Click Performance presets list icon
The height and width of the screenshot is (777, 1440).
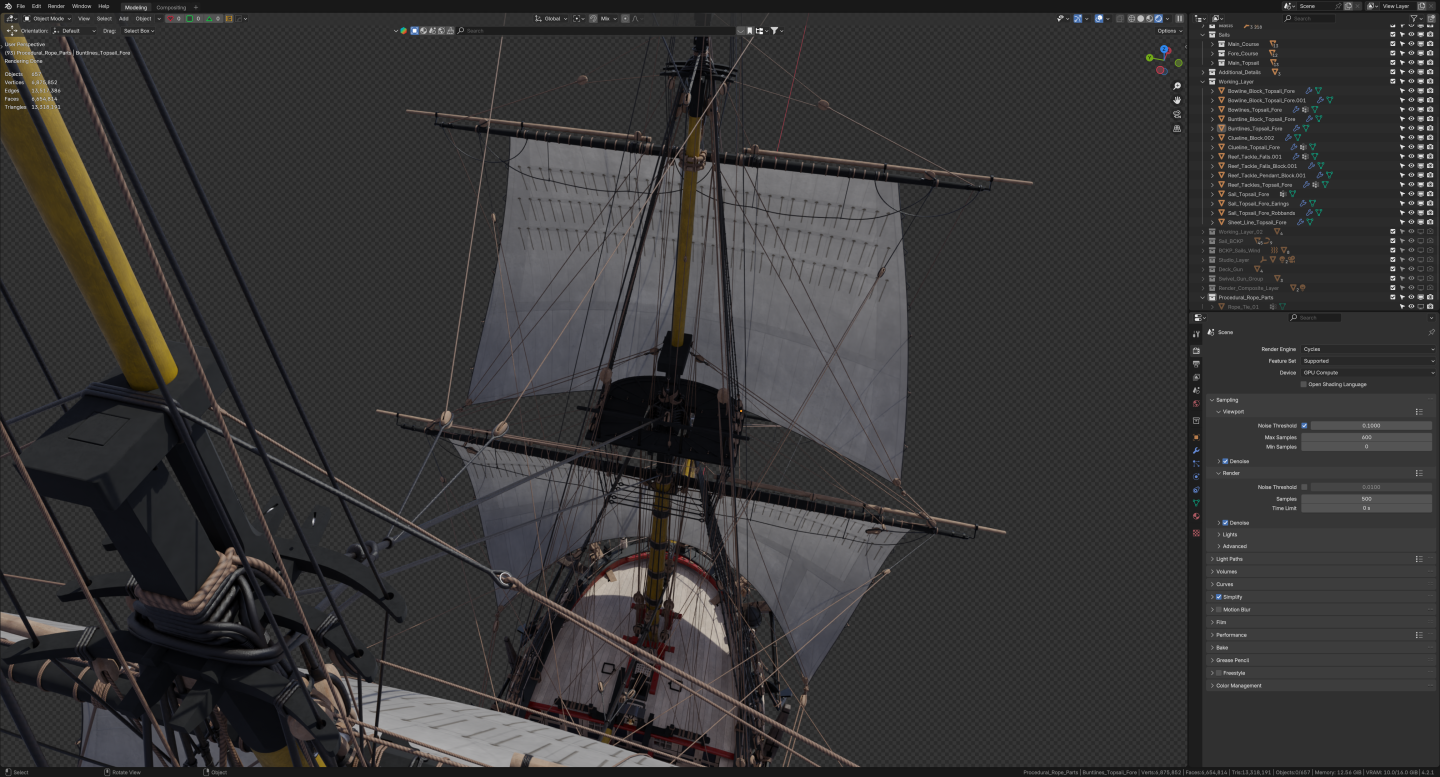[x=1419, y=635]
